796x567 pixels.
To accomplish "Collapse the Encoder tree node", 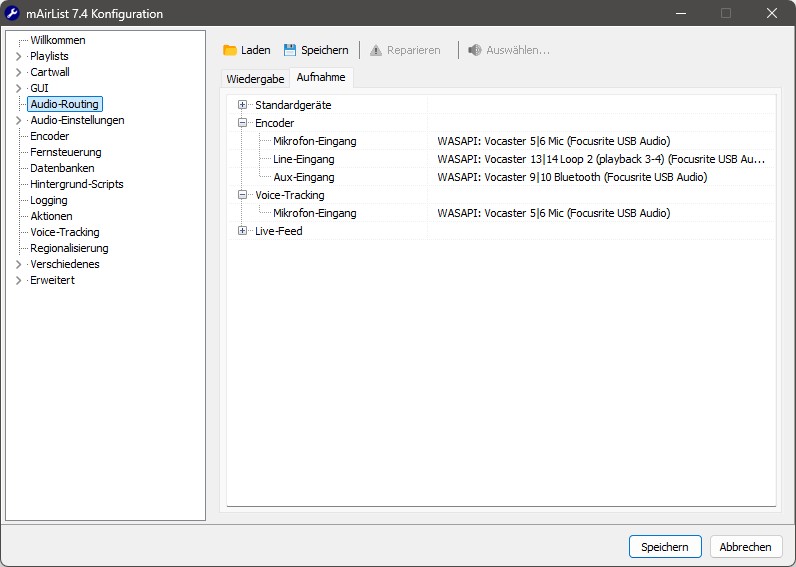I will click(x=242, y=123).
